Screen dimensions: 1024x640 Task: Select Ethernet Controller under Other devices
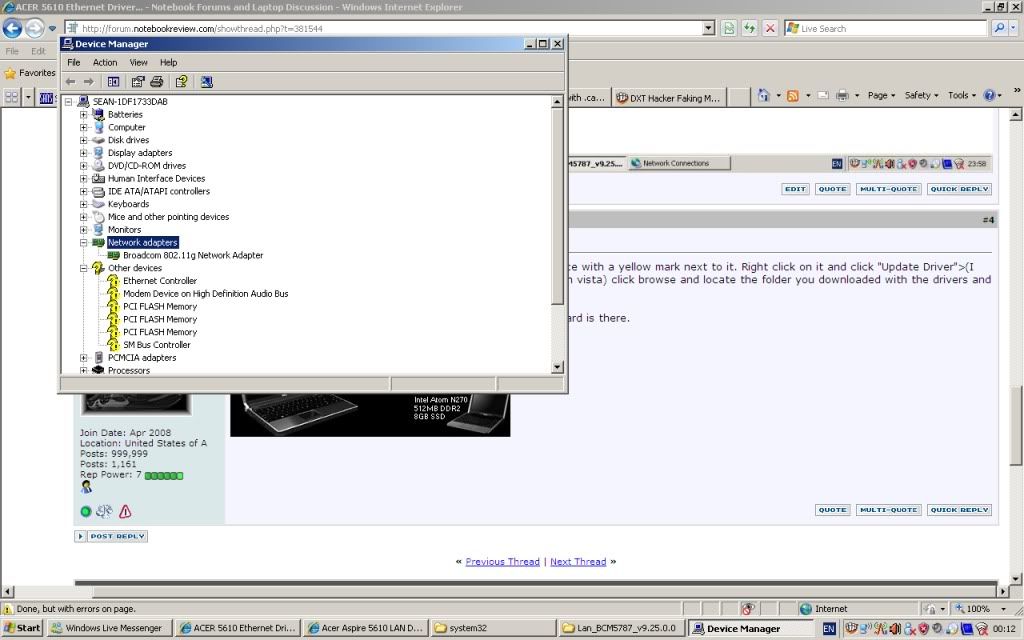point(160,281)
